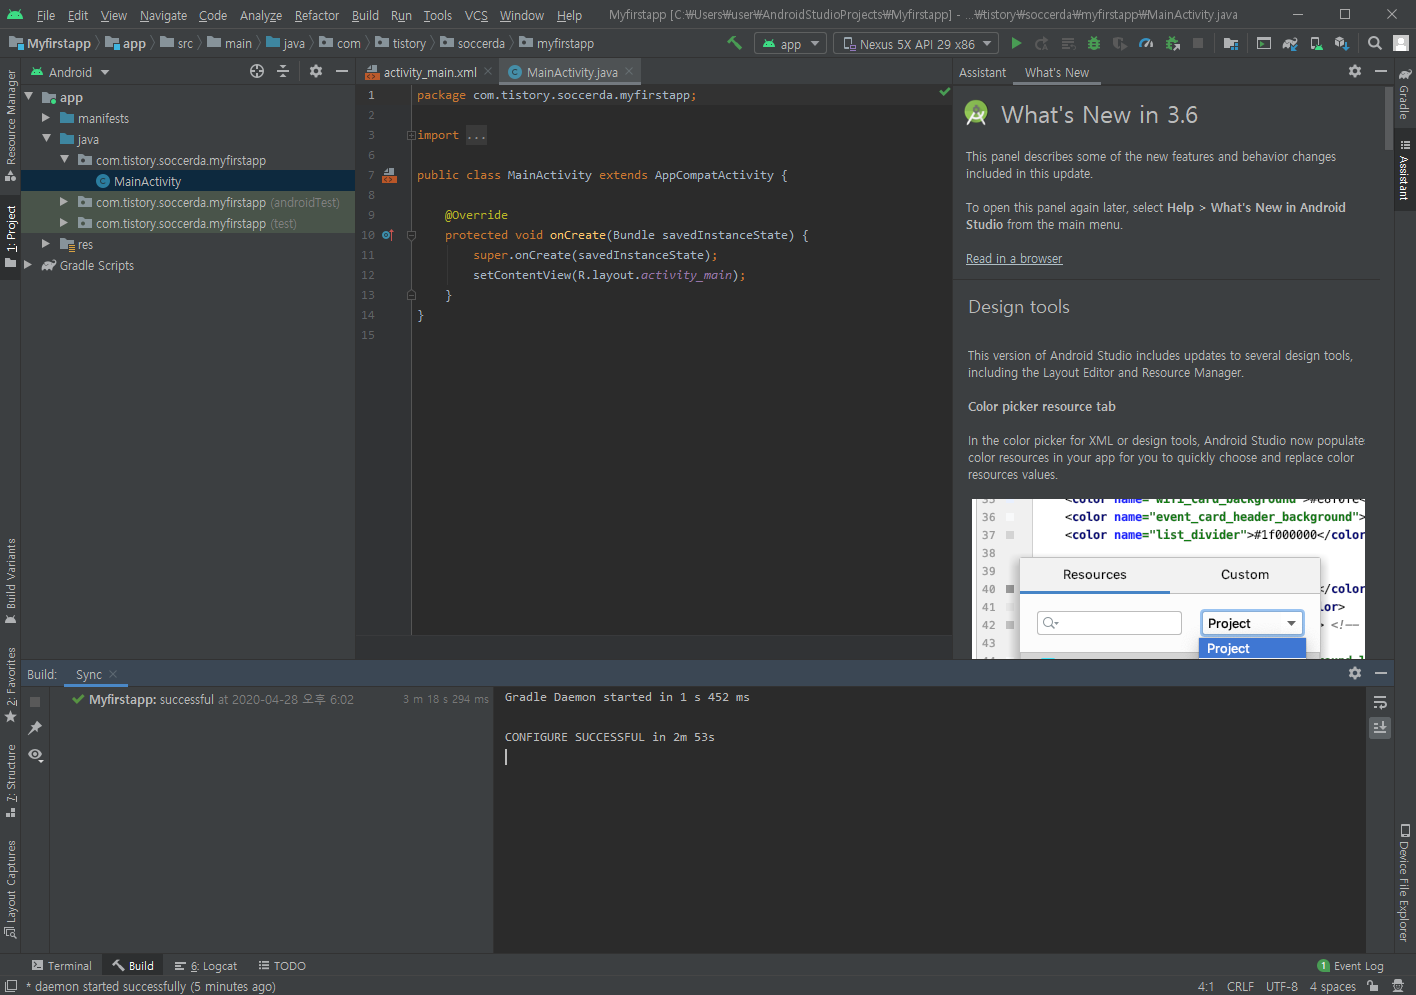
Task: Click the user account avatar icon
Action: pos(1401,43)
